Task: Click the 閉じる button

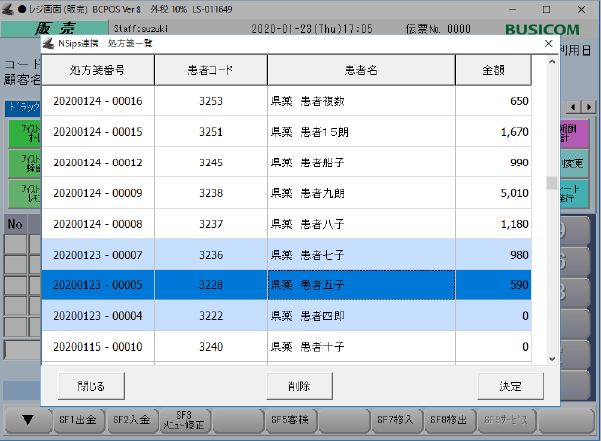Action: (x=91, y=385)
